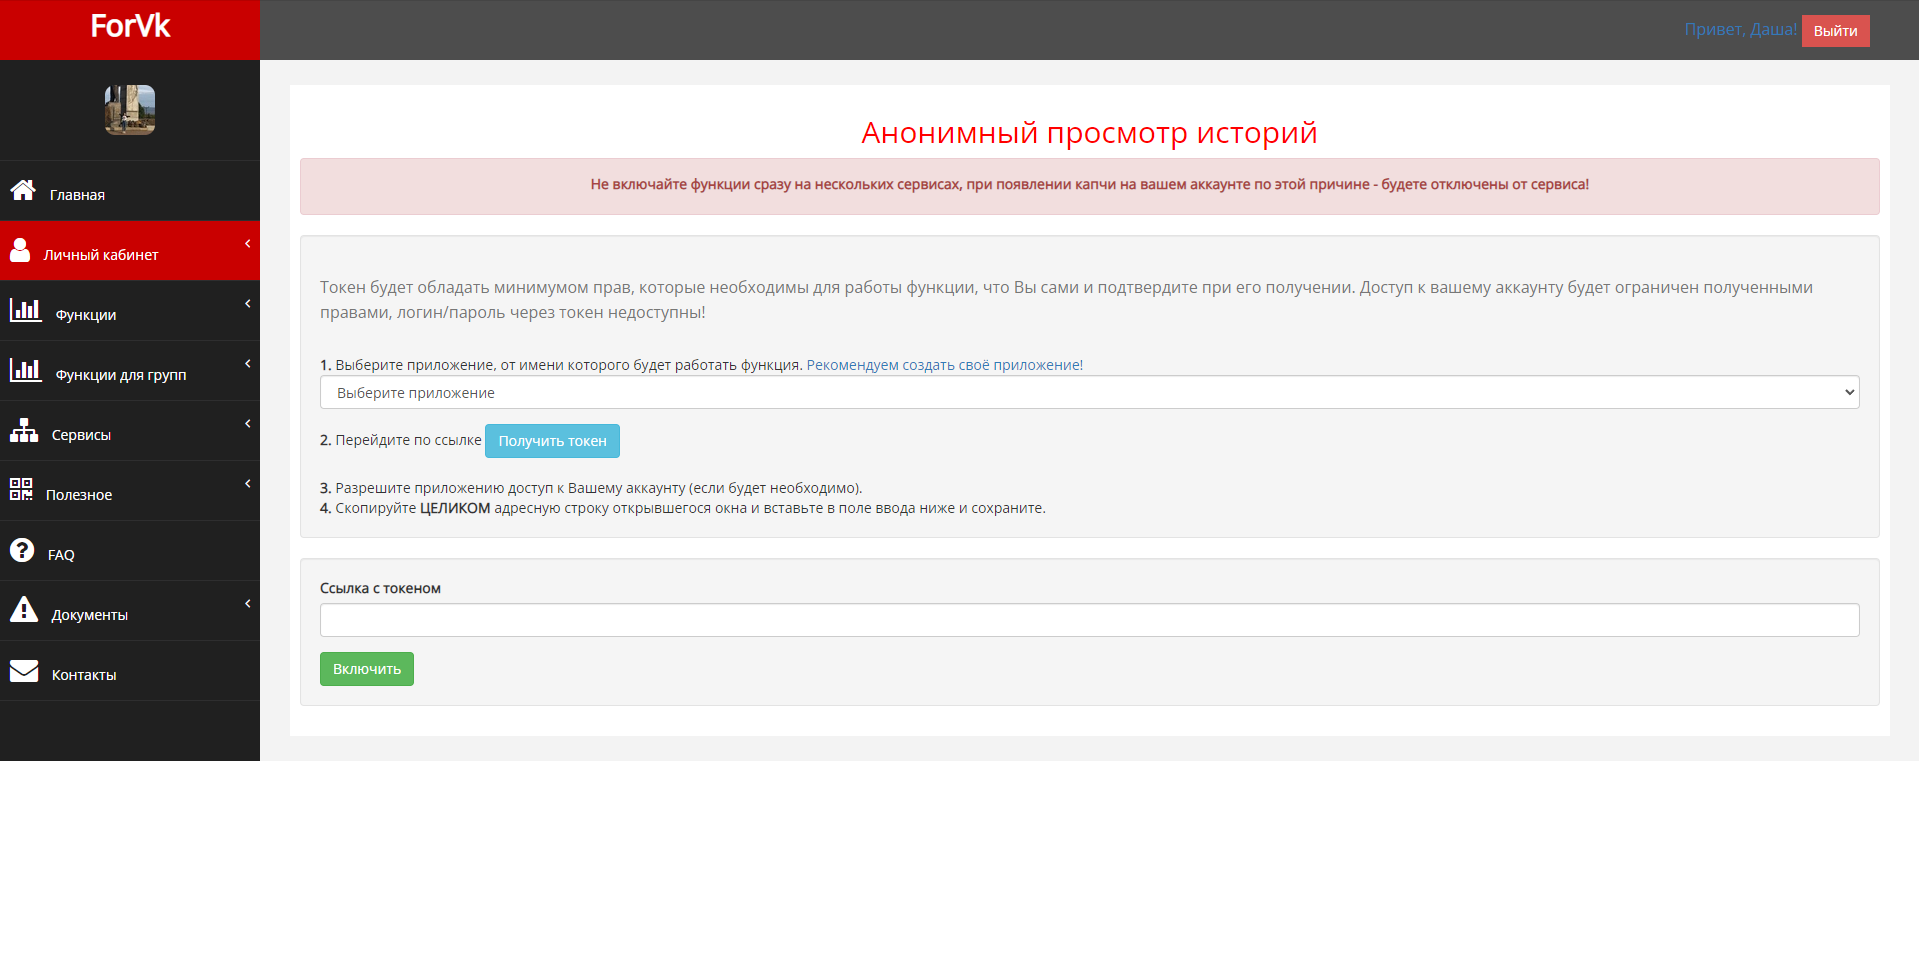This screenshot has width=1919, height=963.
Task: Click the red warning message about капчи
Action: pos(1089,185)
